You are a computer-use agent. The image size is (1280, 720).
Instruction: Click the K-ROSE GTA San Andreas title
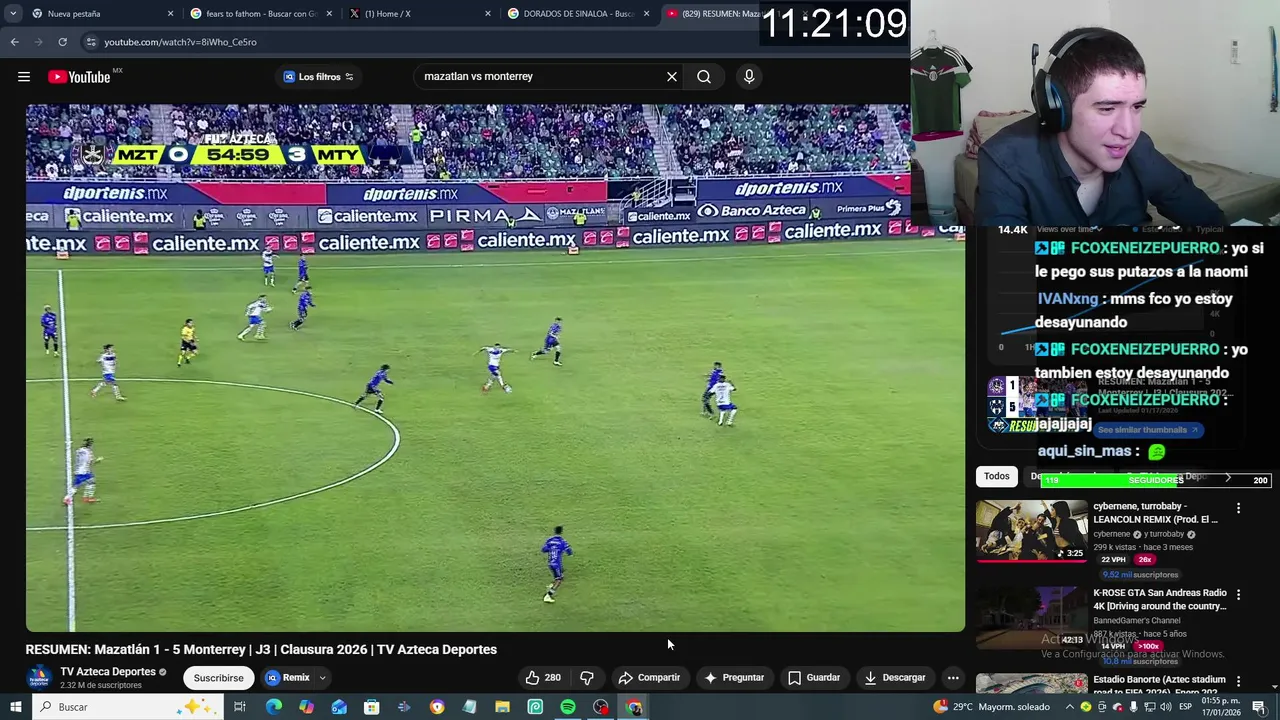(x=1159, y=599)
